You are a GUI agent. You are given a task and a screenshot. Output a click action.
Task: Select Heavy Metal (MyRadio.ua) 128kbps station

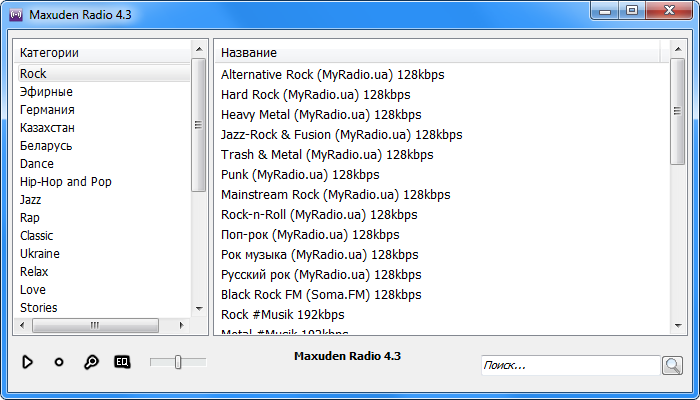[321, 115]
